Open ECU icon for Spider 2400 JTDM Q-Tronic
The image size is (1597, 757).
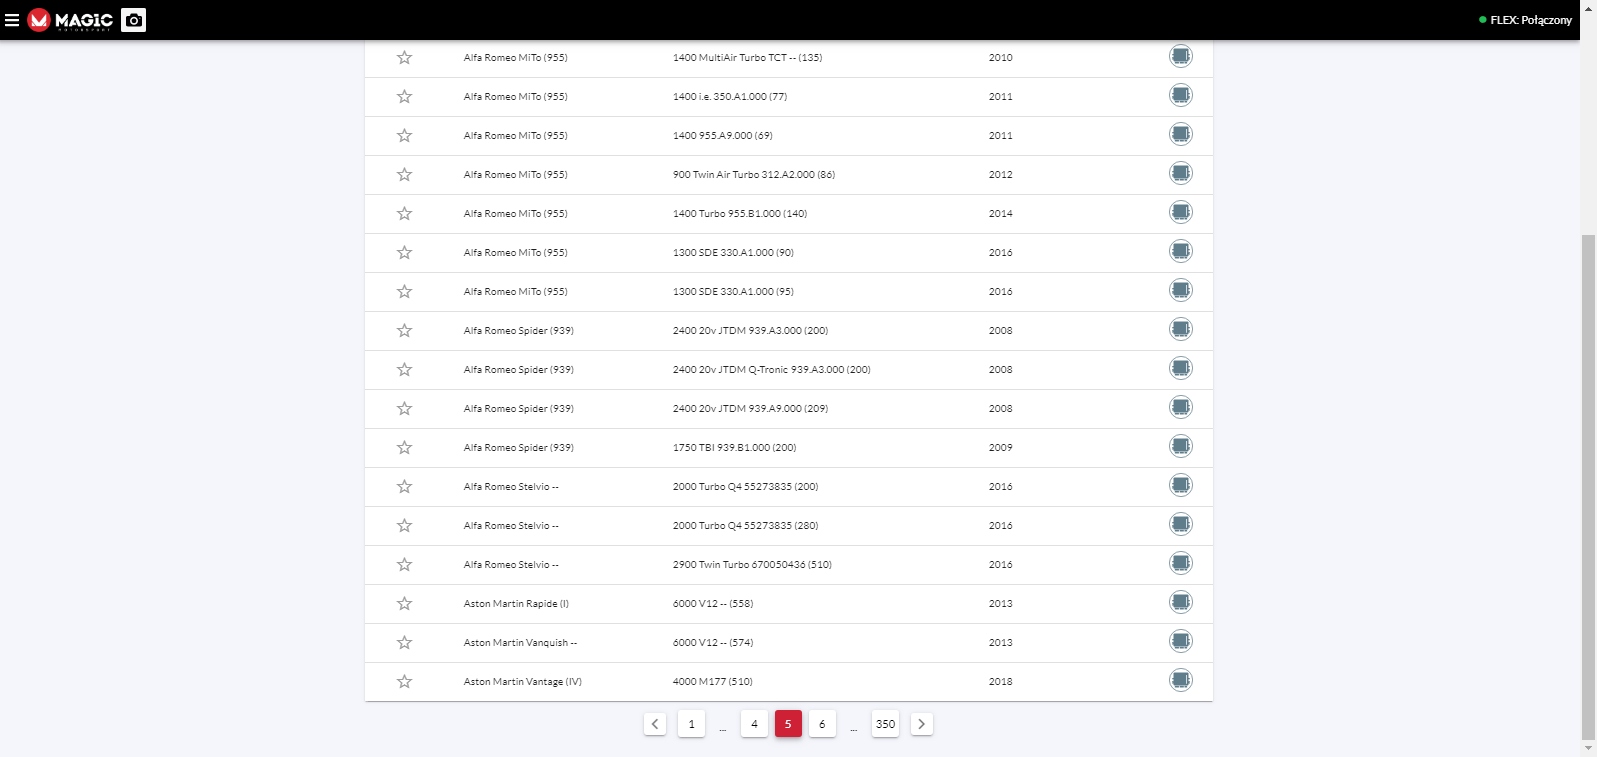click(1181, 368)
